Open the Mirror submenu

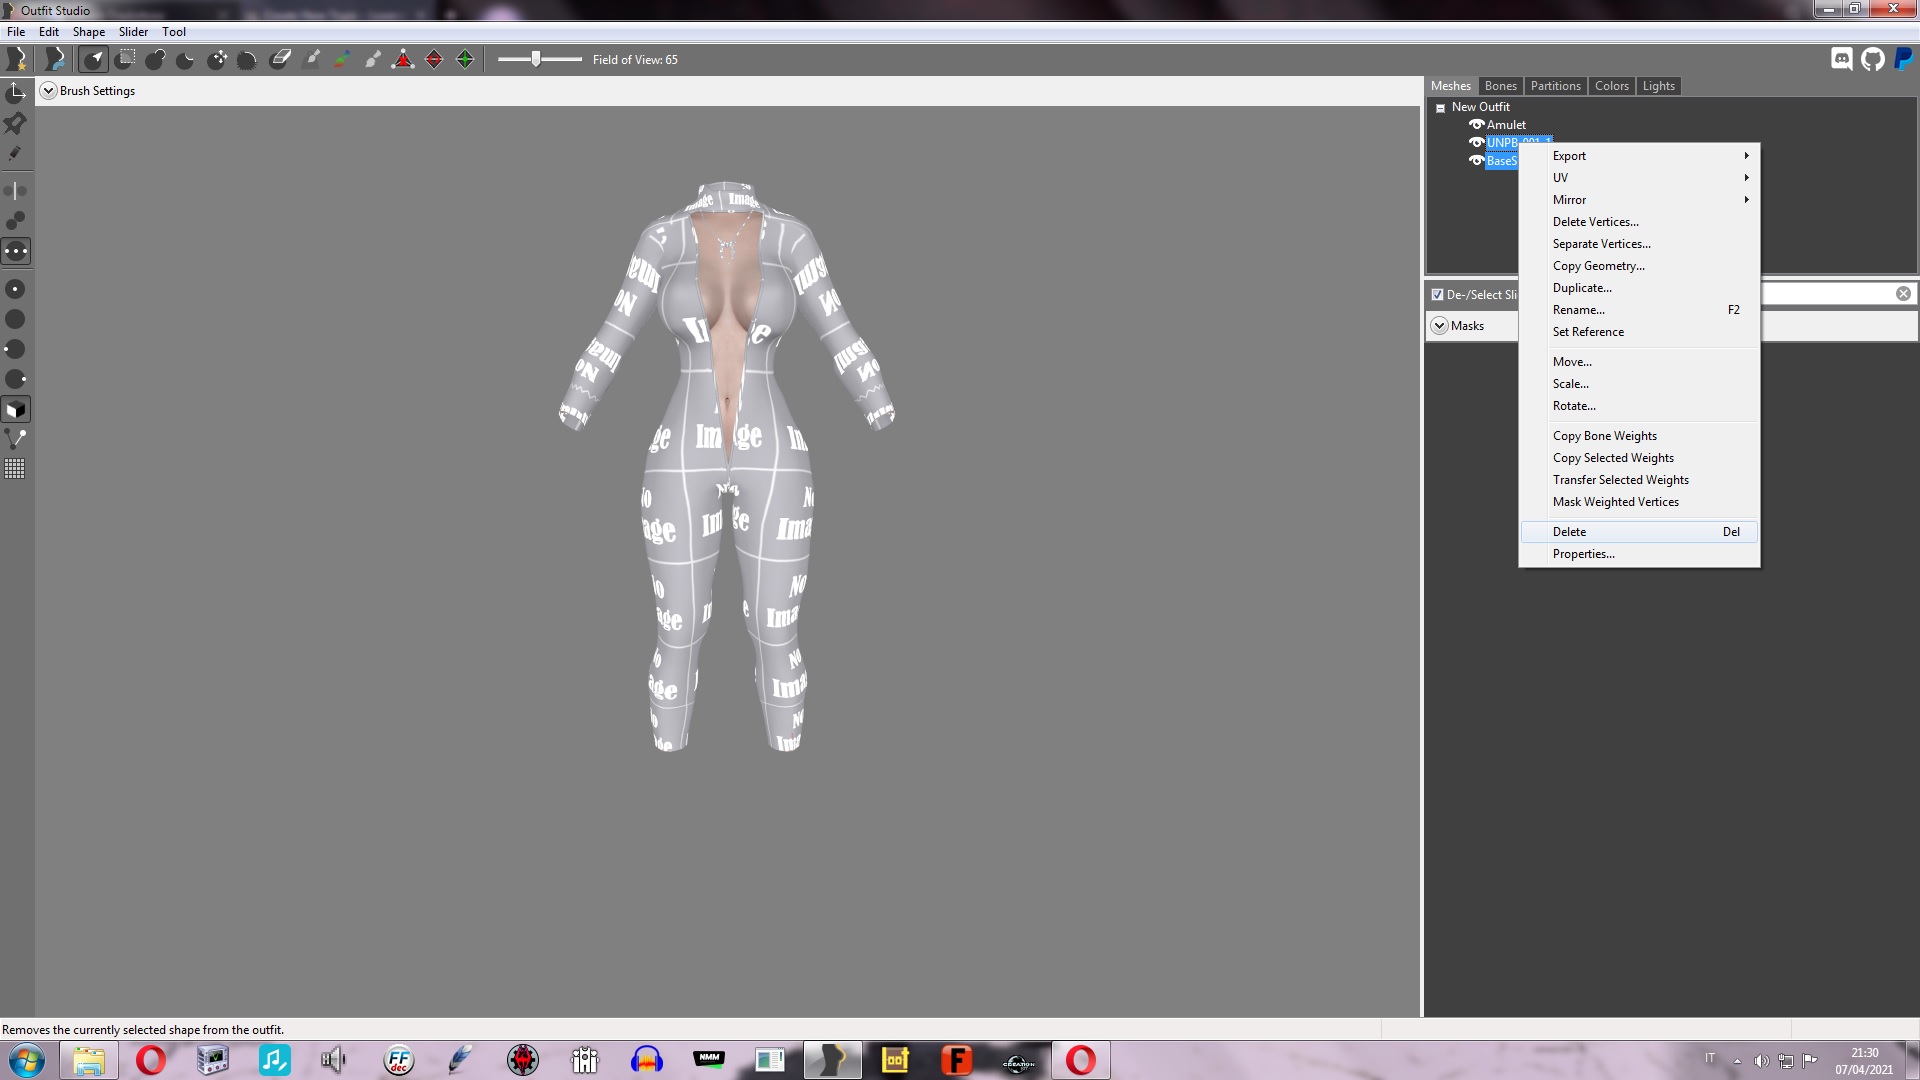coord(1640,200)
